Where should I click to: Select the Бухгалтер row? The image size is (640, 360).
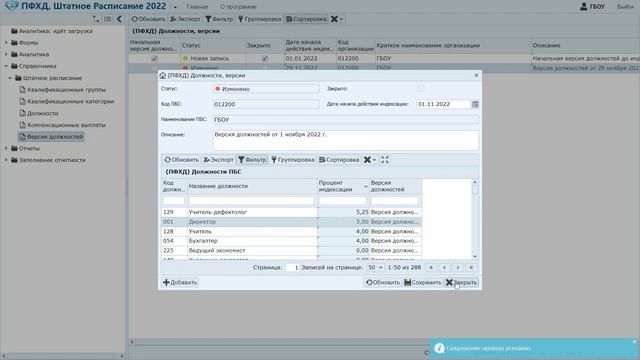(x=291, y=241)
